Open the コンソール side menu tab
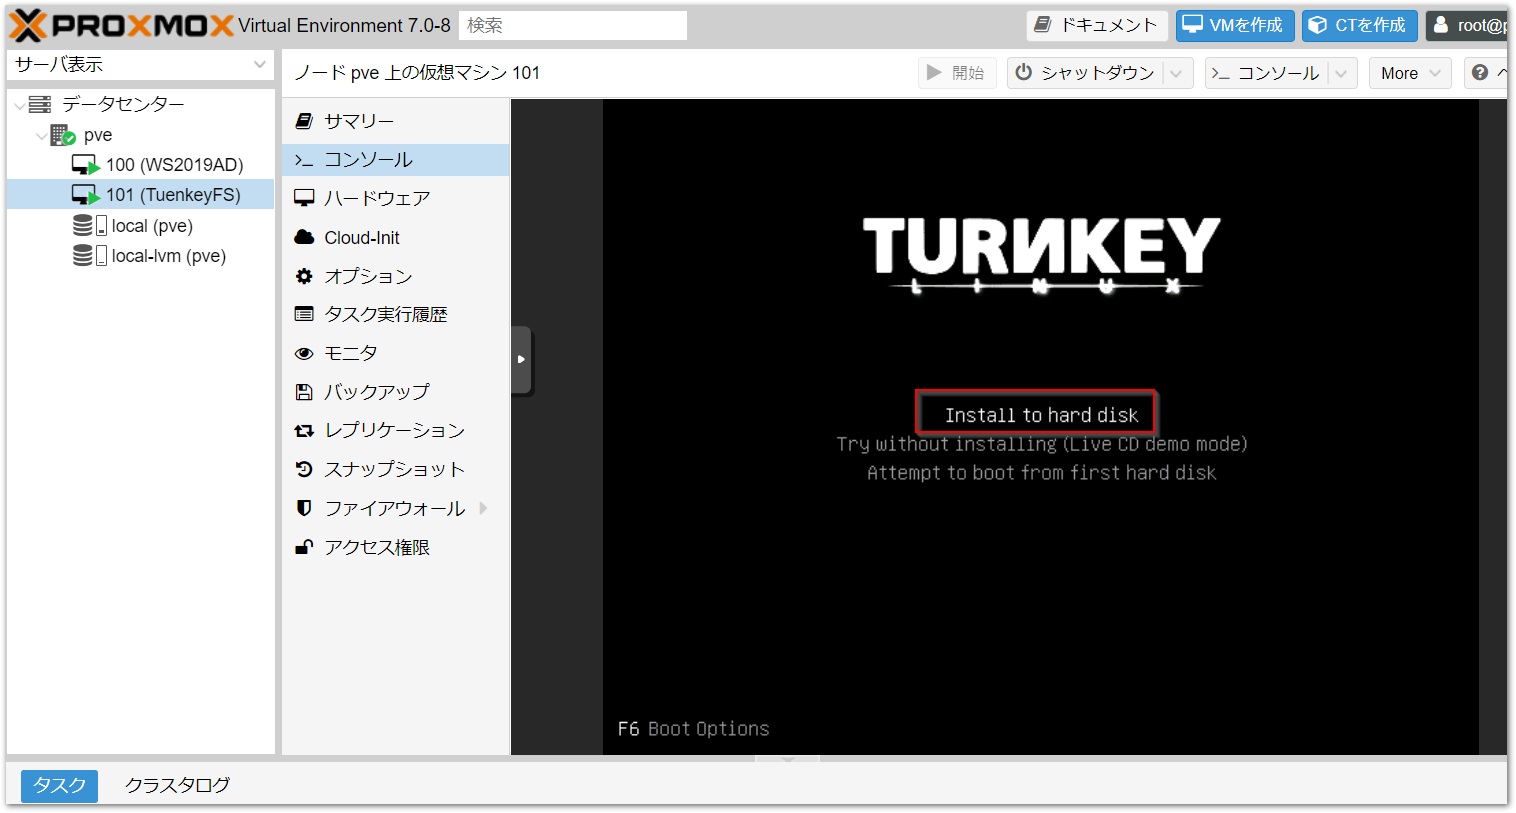The height and width of the screenshot is (813, 1516). point(396,160)
